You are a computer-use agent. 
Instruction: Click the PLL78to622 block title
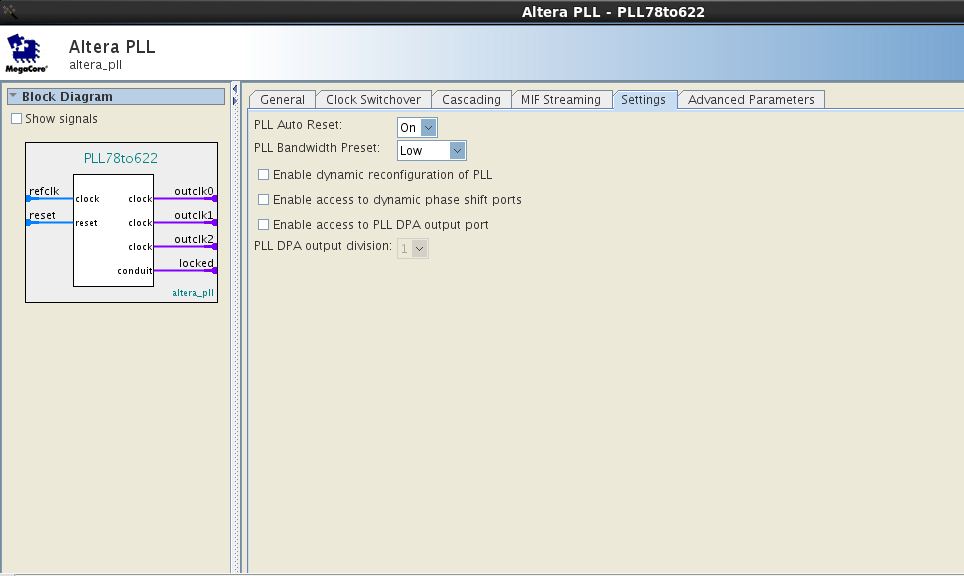coord(120,158)
